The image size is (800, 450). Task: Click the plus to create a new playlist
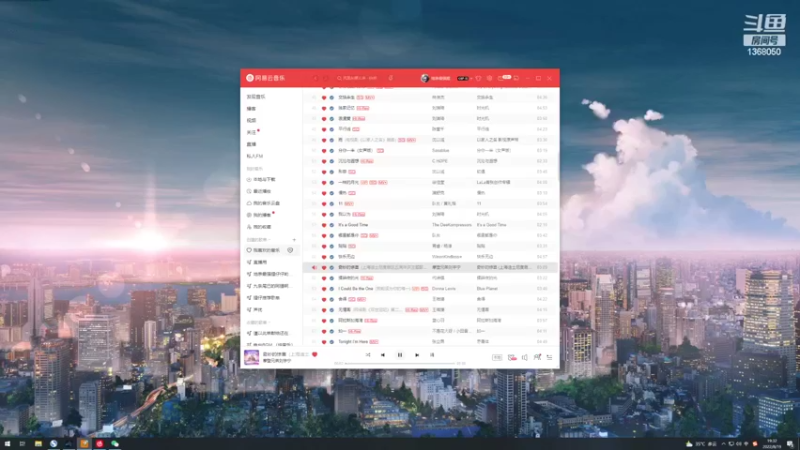[x=294, y=239]
